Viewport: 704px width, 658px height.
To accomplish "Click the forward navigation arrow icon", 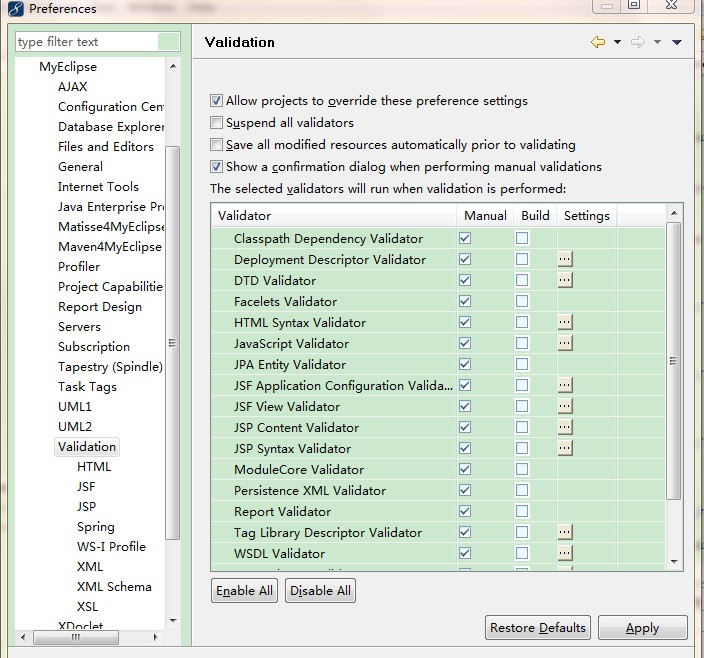I will pos(637,42).
